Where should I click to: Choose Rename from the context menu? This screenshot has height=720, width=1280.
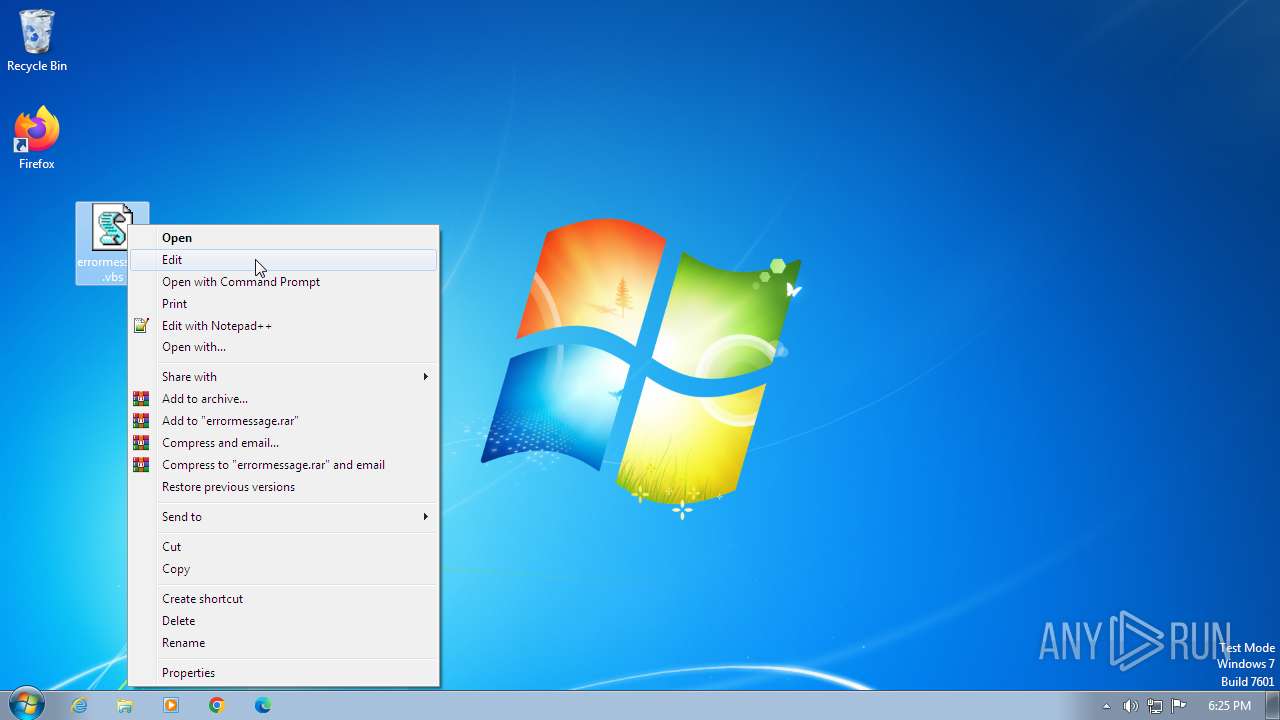click(284, 643)
